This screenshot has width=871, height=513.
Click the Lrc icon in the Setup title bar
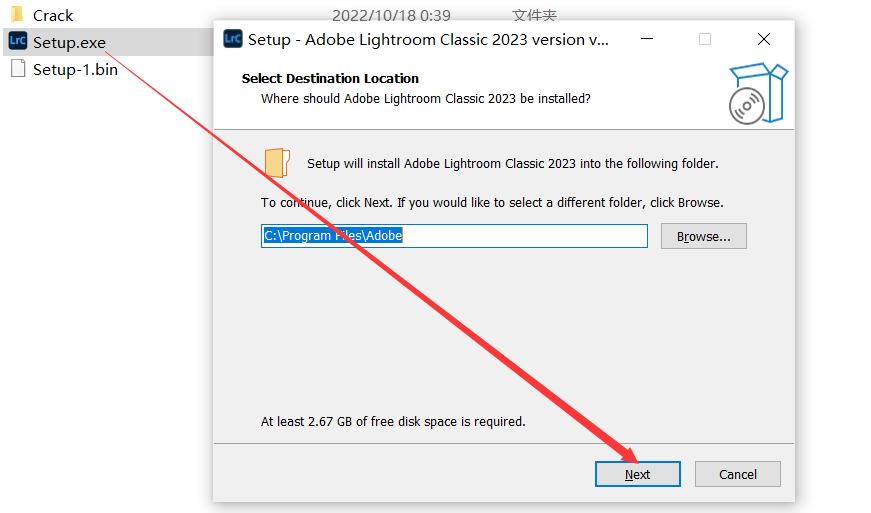[x=233, y=39]
